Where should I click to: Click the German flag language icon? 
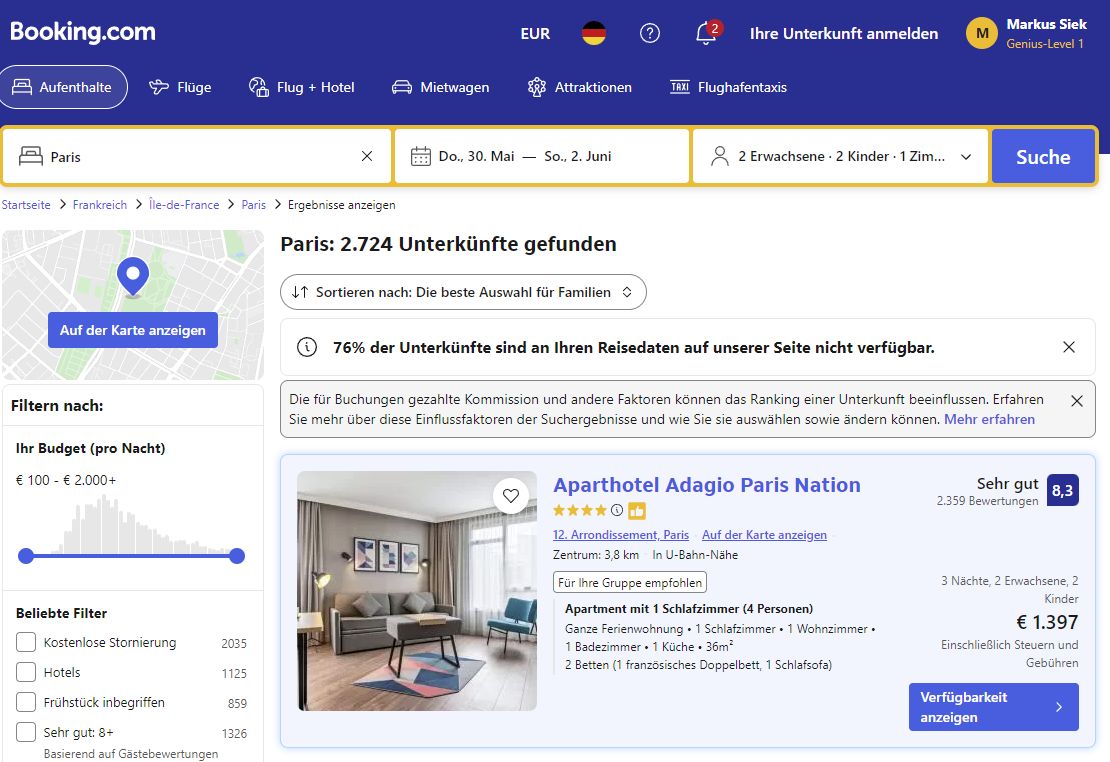click(594, 33)
